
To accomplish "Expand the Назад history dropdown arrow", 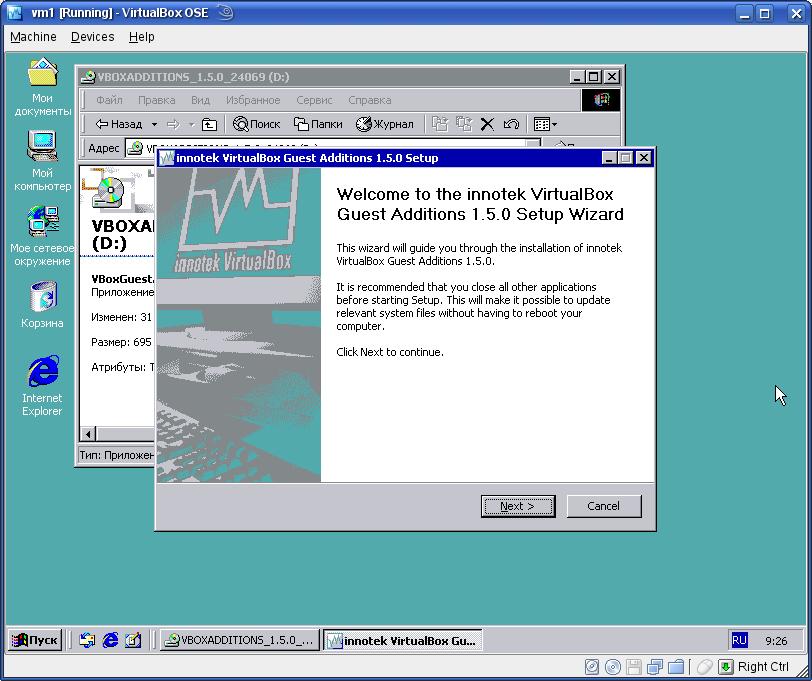I will [154, 124].
